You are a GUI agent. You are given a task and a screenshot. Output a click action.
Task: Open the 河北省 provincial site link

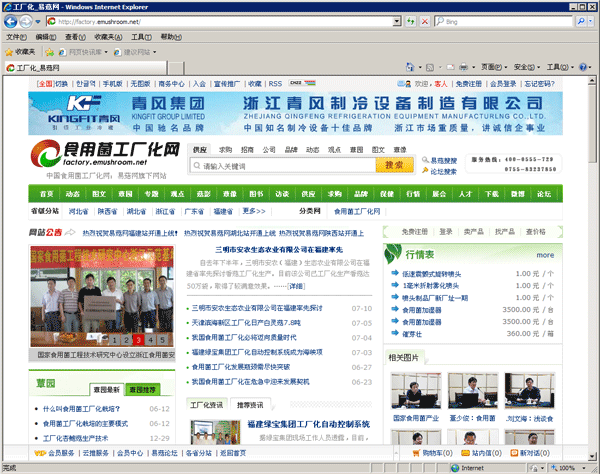pos(79,211)
